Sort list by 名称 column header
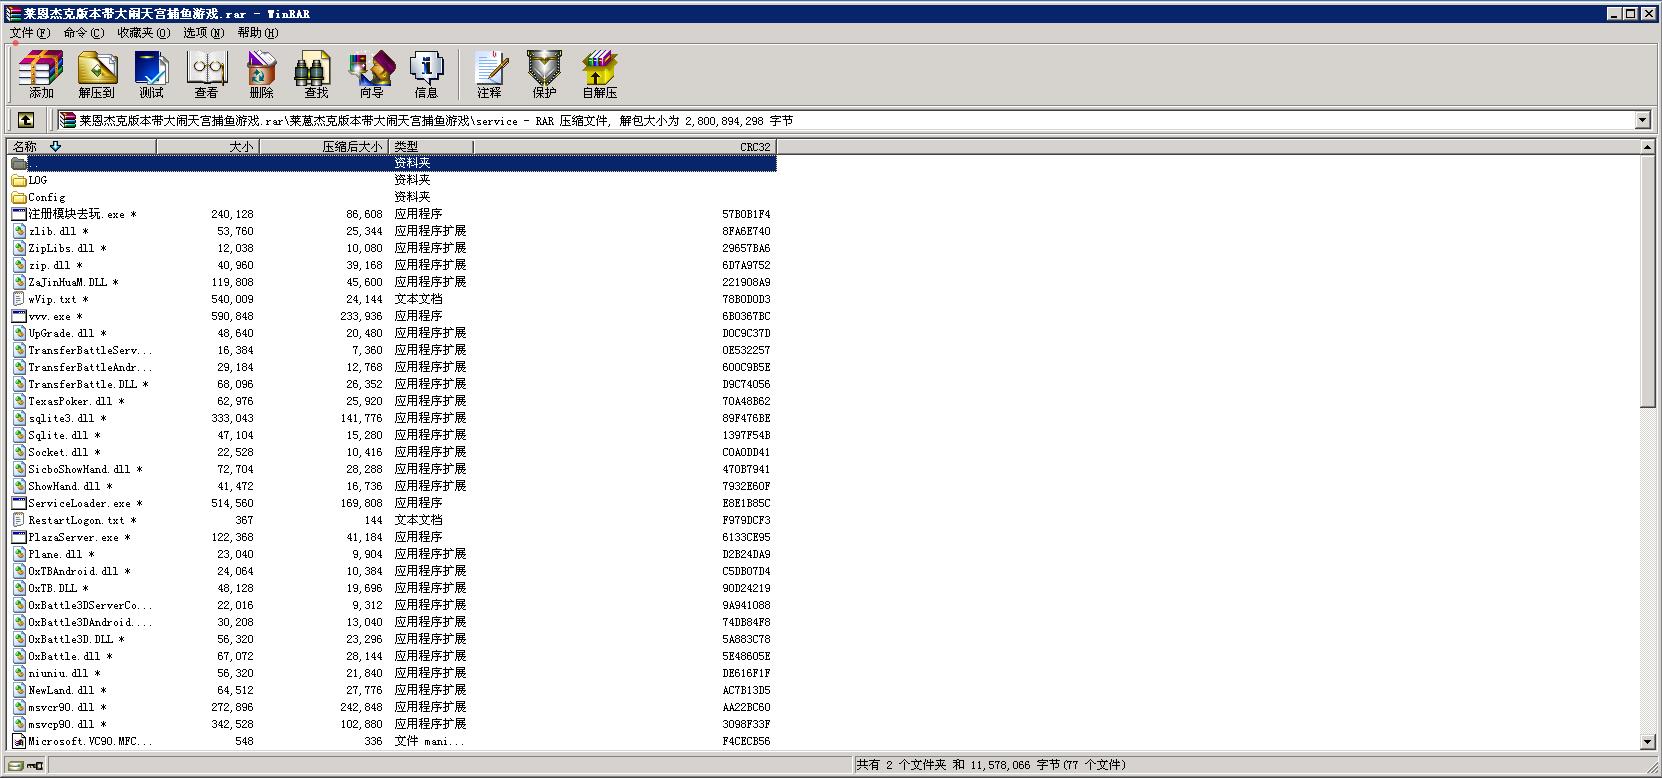The image size is (1662, 778). tap(80, 146)
